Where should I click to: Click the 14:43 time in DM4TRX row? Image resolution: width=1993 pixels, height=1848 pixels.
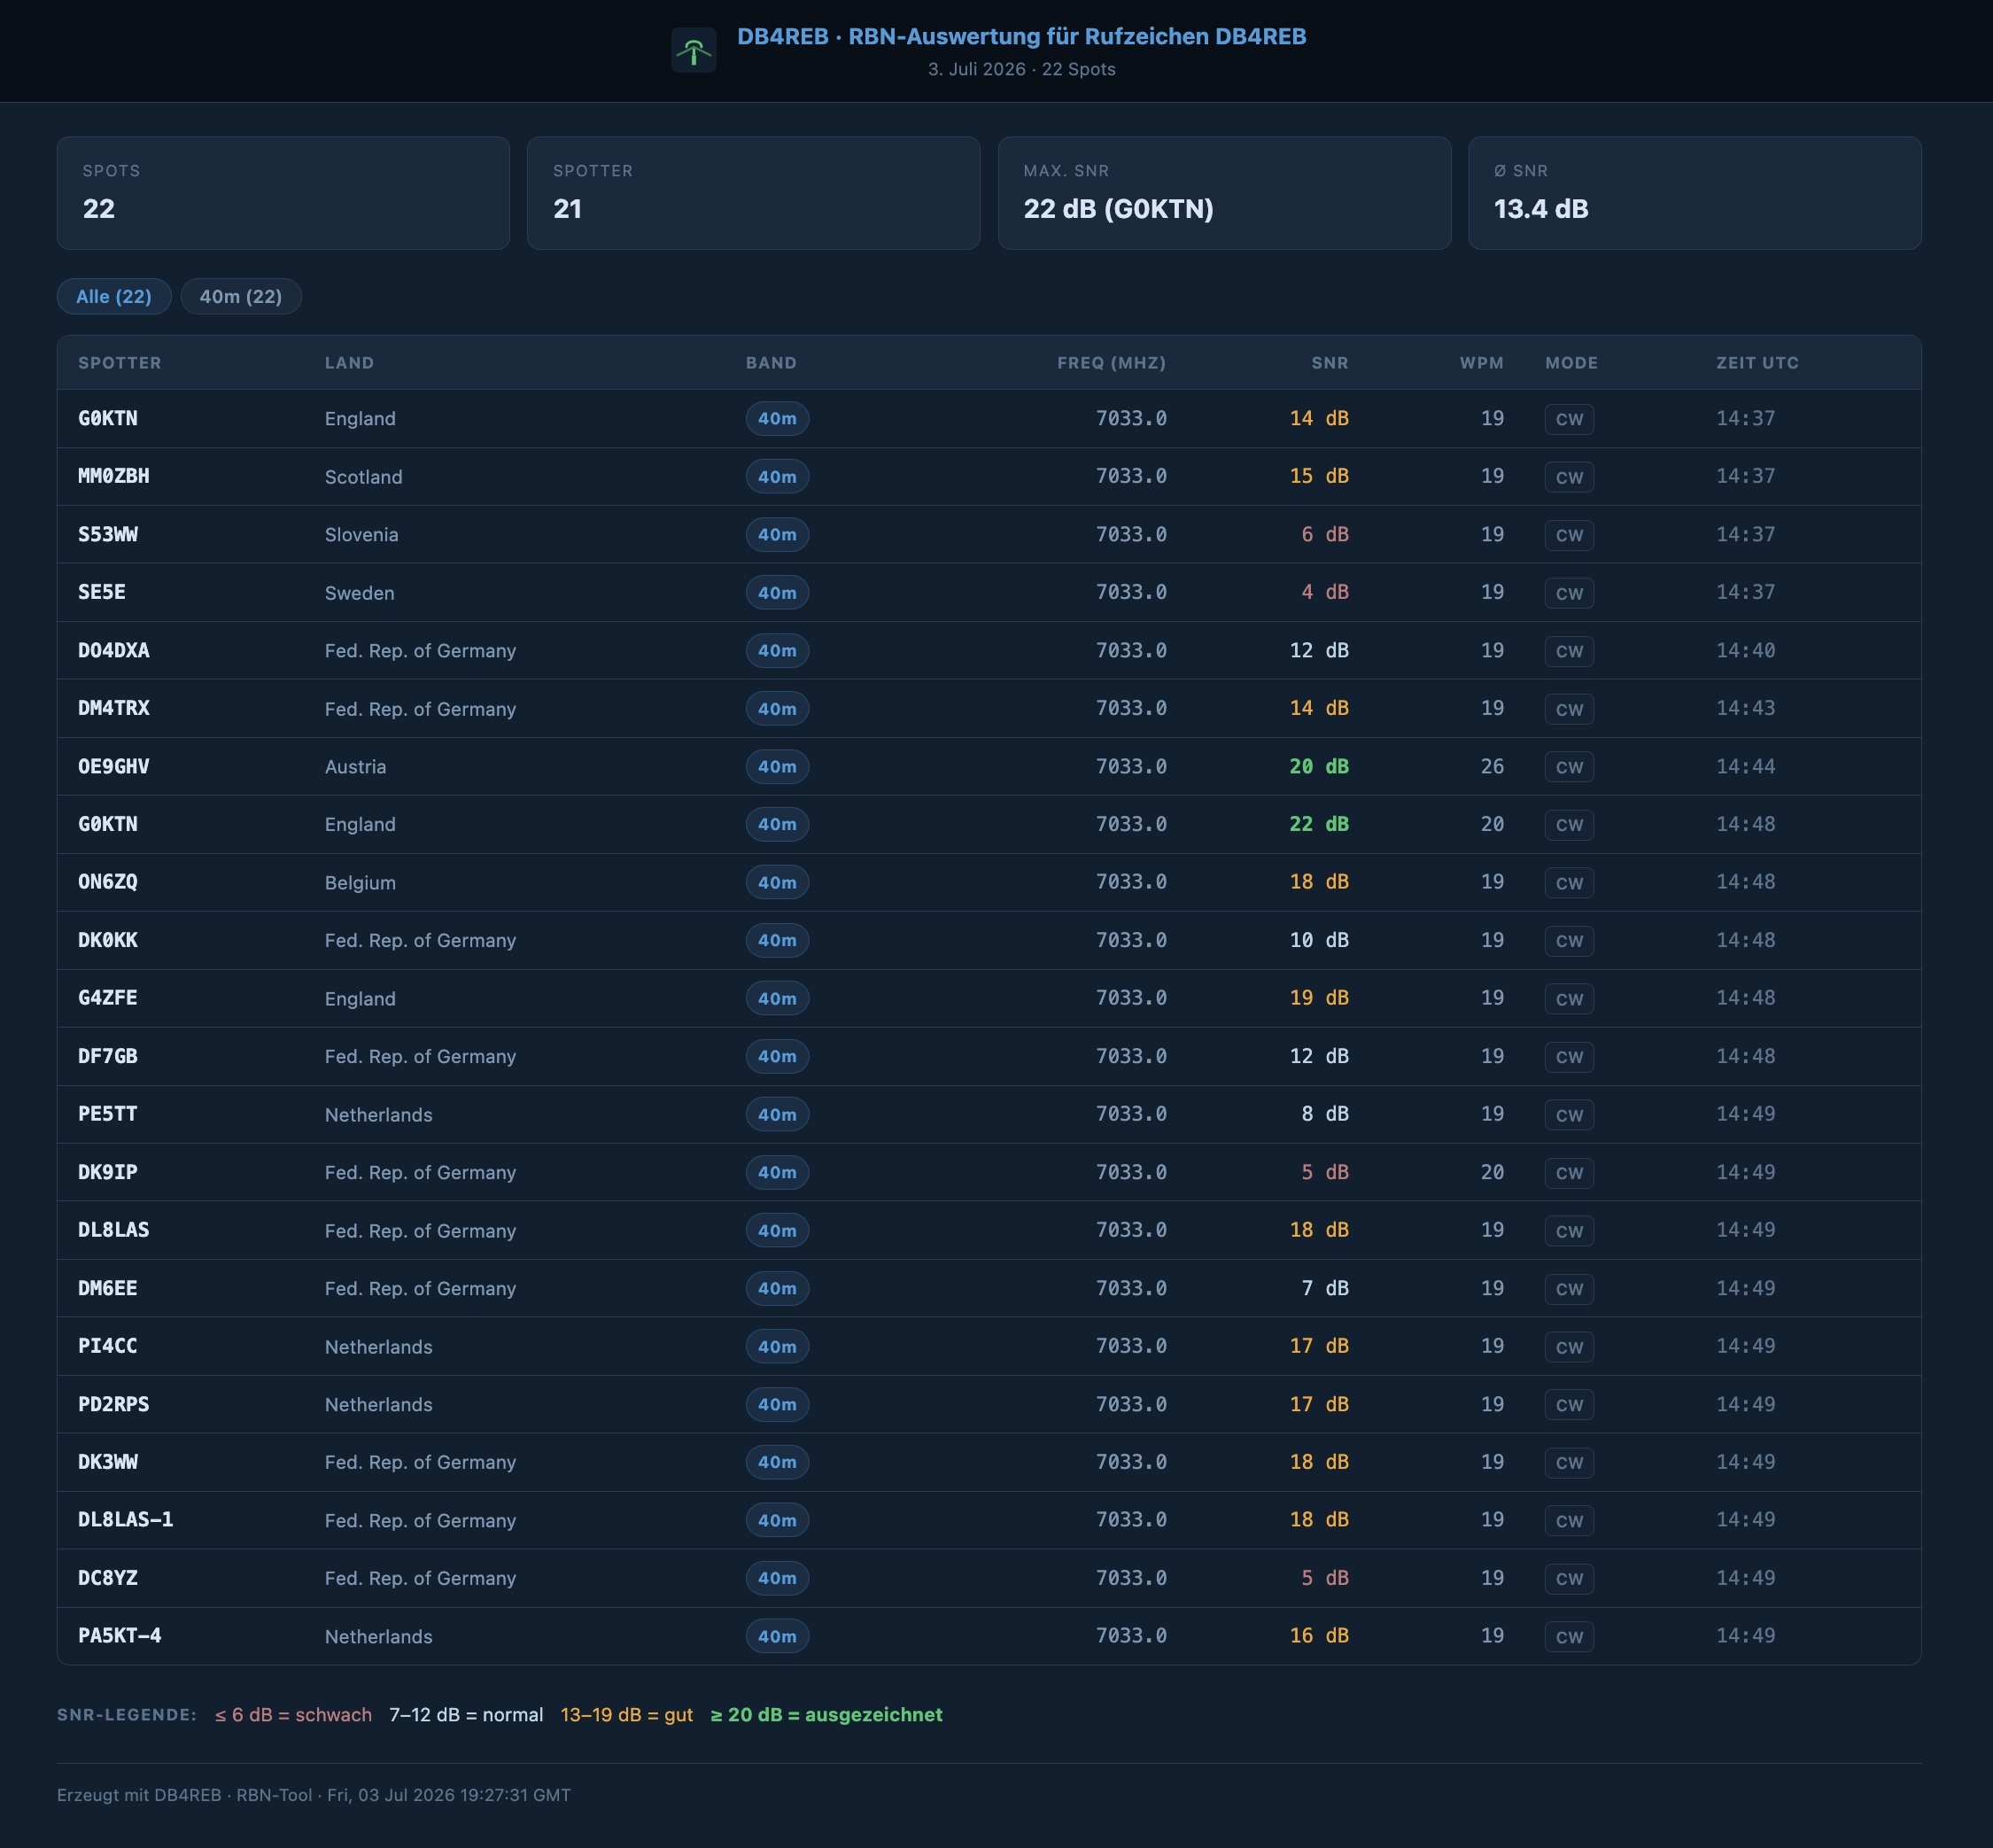(x=1746, y=708)
